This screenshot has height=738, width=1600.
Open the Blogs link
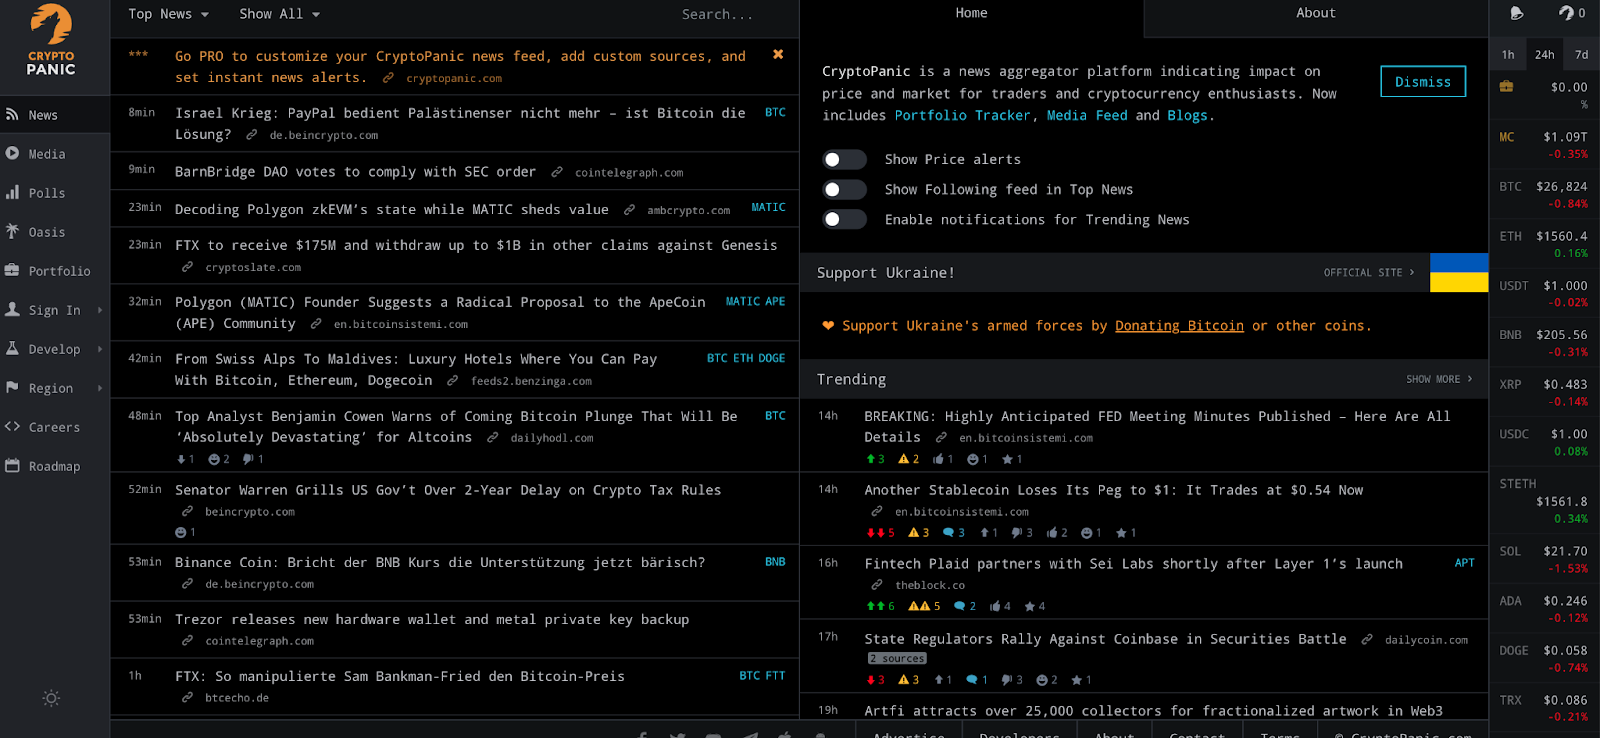1187,116
